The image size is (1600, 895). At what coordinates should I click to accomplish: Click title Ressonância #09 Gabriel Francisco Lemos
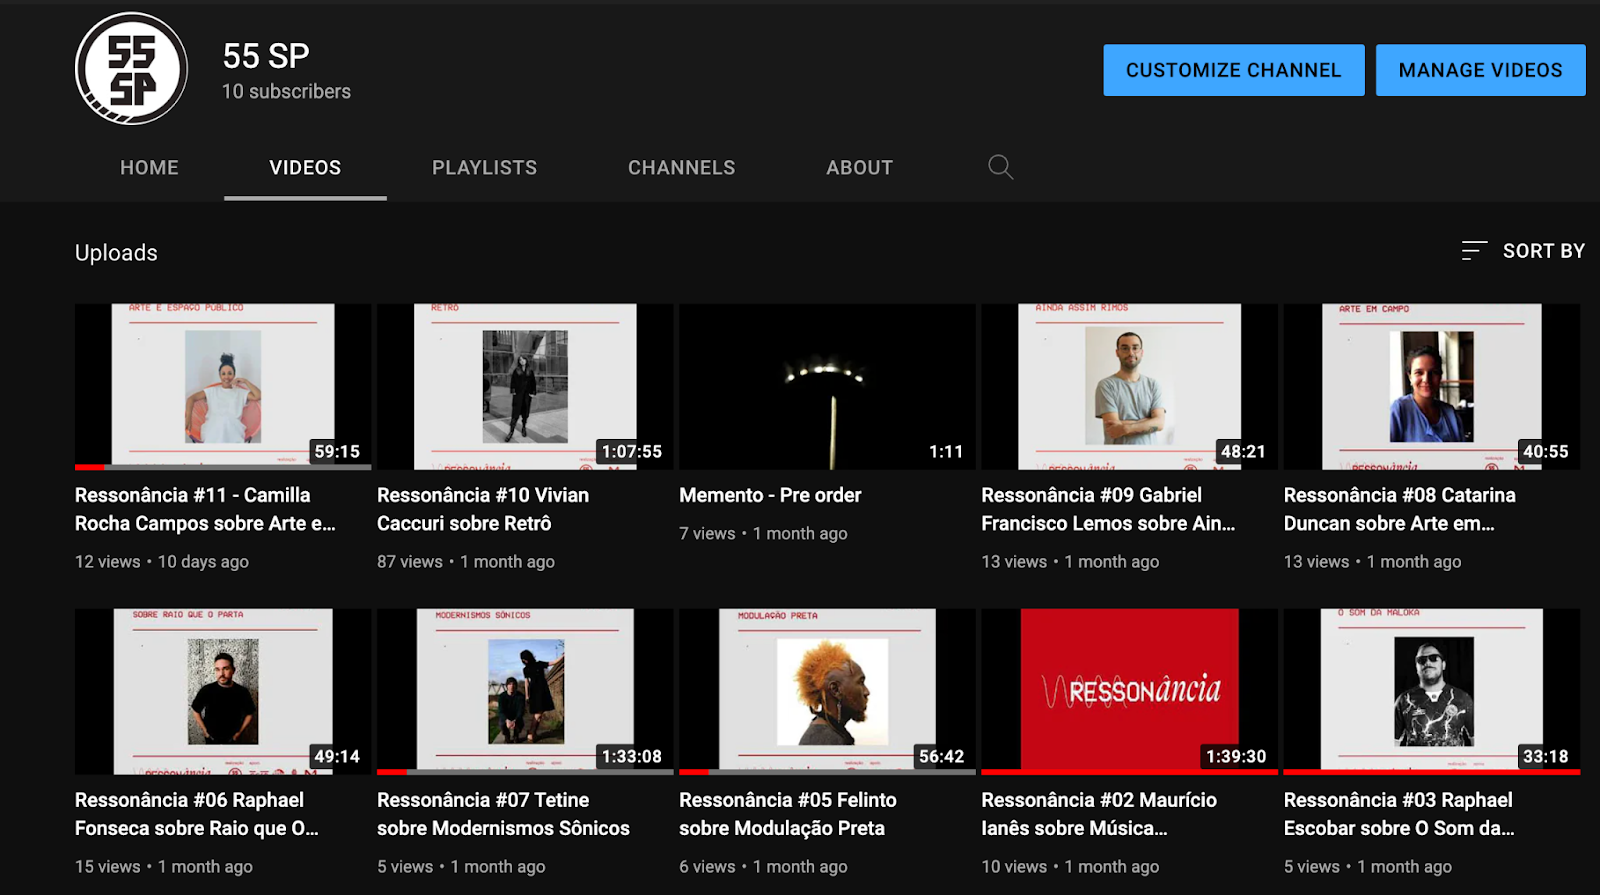click(x=1108, y=509)
